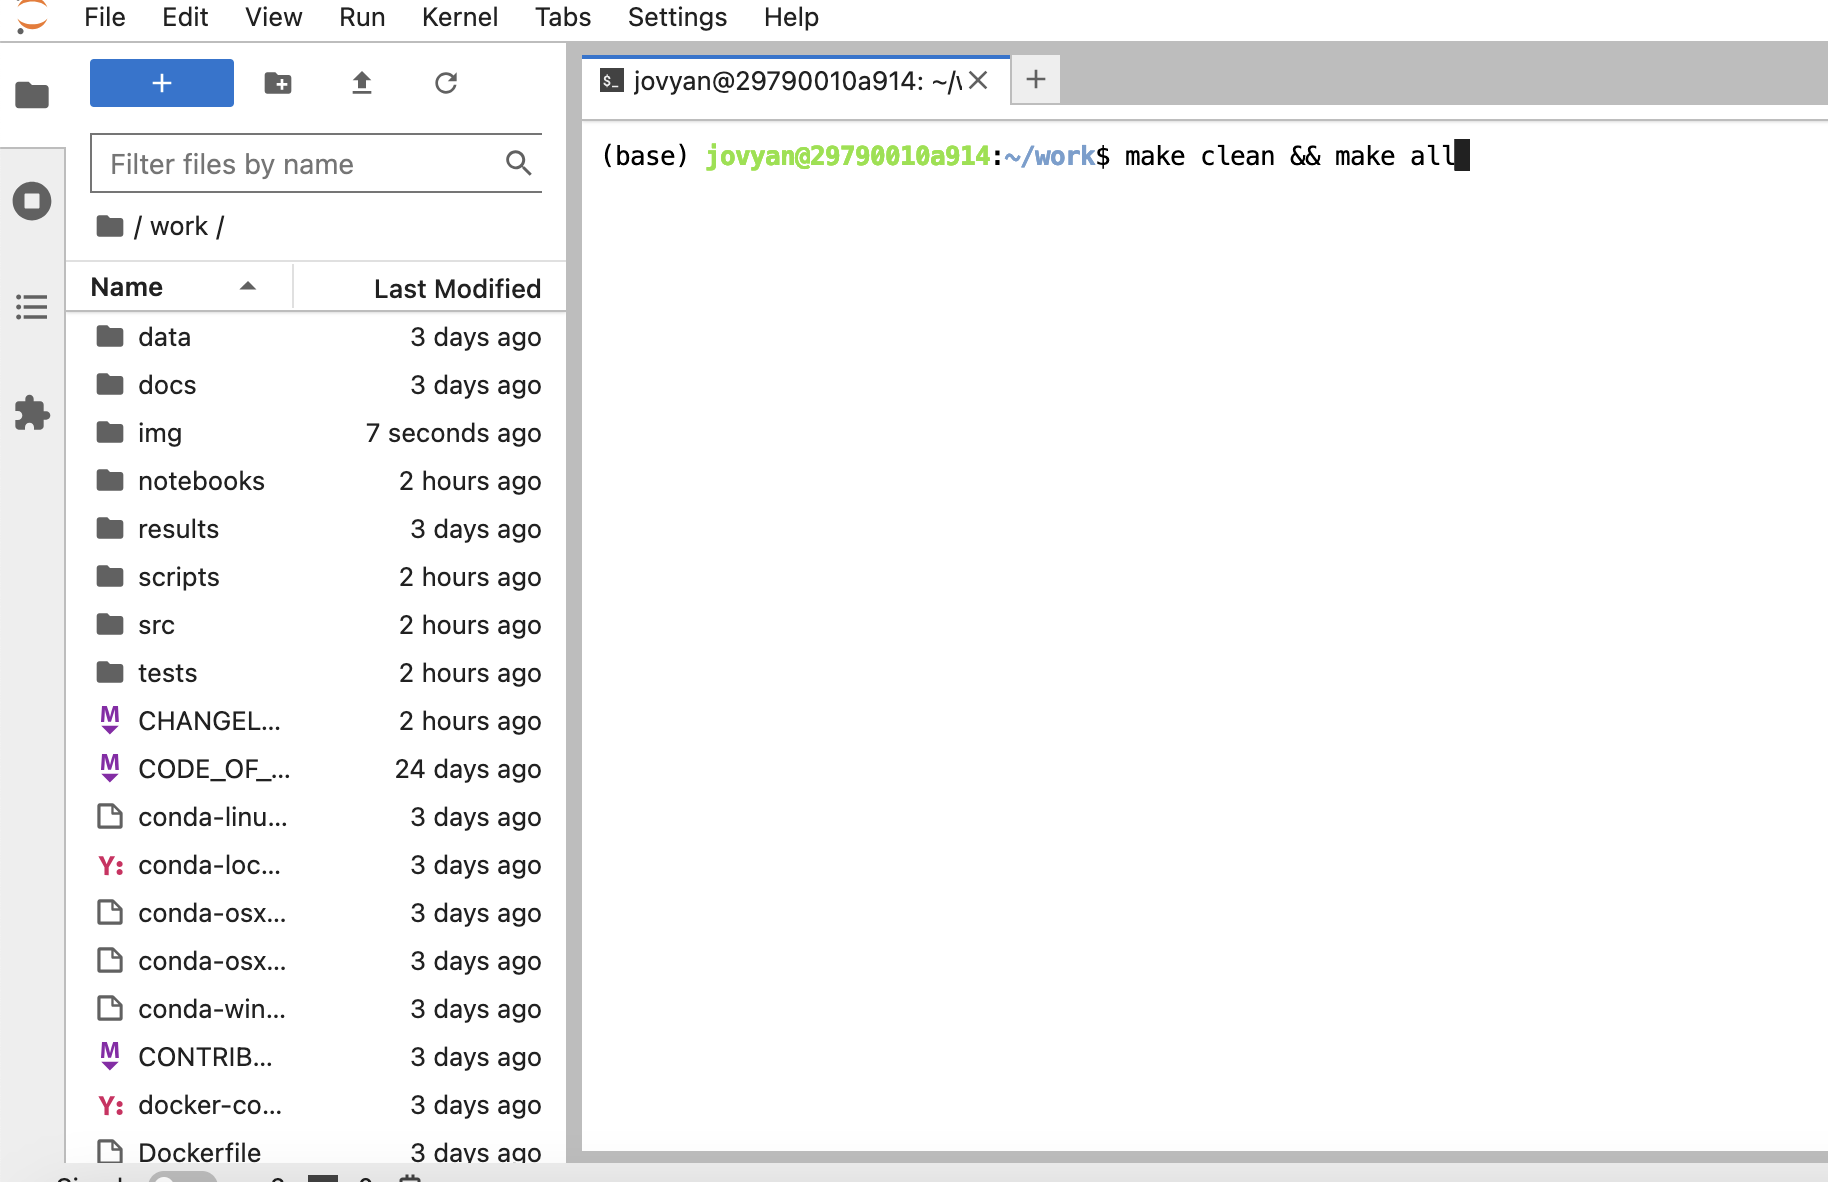Click the Upload Files arrow icon
The height and width of the screenshot is (1182, 1828).
tap(362, 83)
